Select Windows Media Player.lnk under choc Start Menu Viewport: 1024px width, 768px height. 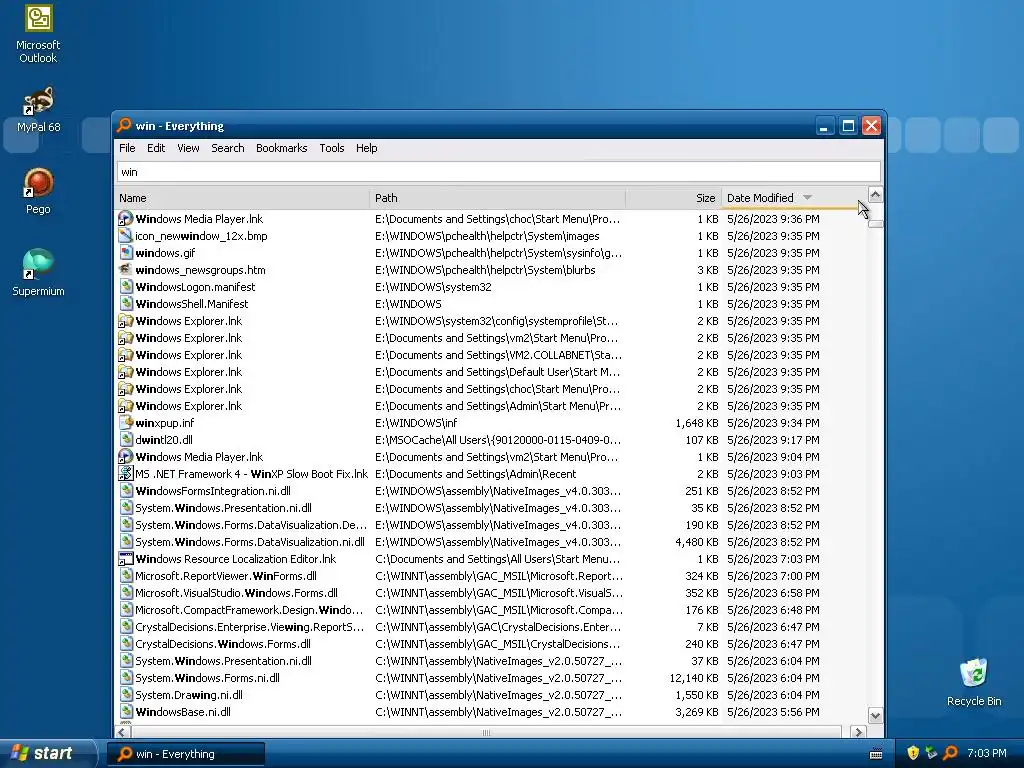click(490, 219)
